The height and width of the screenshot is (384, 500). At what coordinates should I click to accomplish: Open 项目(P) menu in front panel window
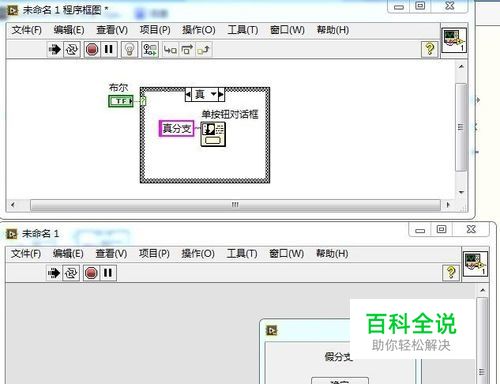coord(154,254)
